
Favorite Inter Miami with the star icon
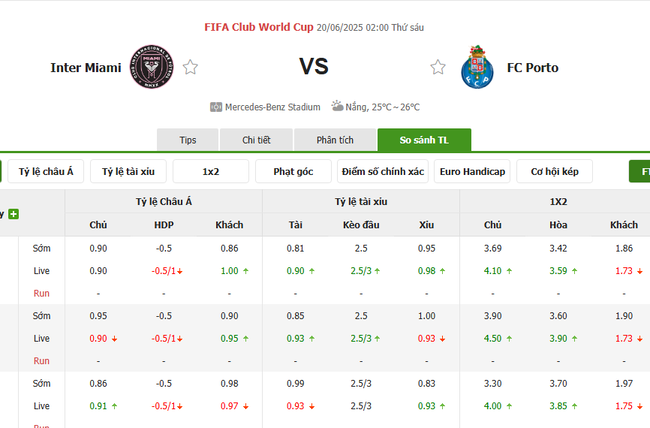tap(190, 67)
